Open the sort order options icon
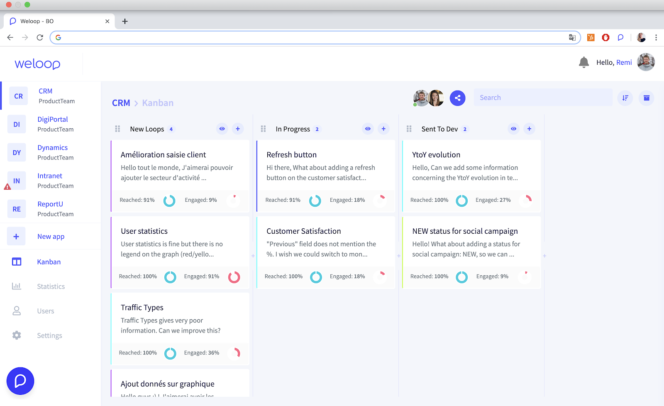664x406 pixels. click(x=625, y=98)
